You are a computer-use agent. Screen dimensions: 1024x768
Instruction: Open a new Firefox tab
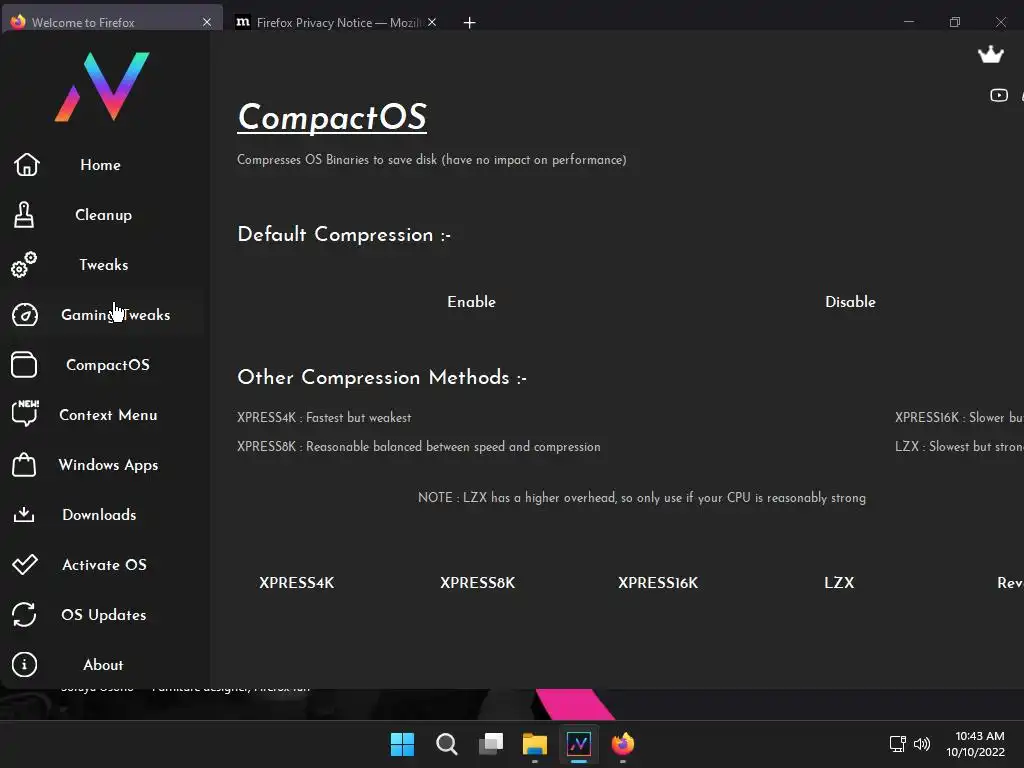[469, 23]
